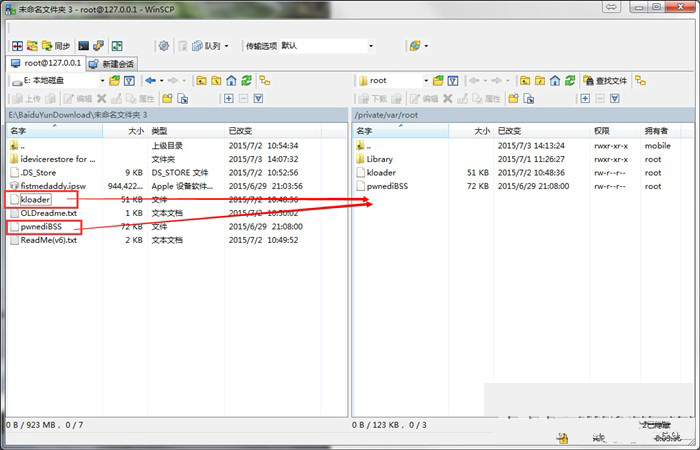The width and height of the screenshot is (700, 450).
Task: Click the Preferences gear icon
Action: pos(164,46)
